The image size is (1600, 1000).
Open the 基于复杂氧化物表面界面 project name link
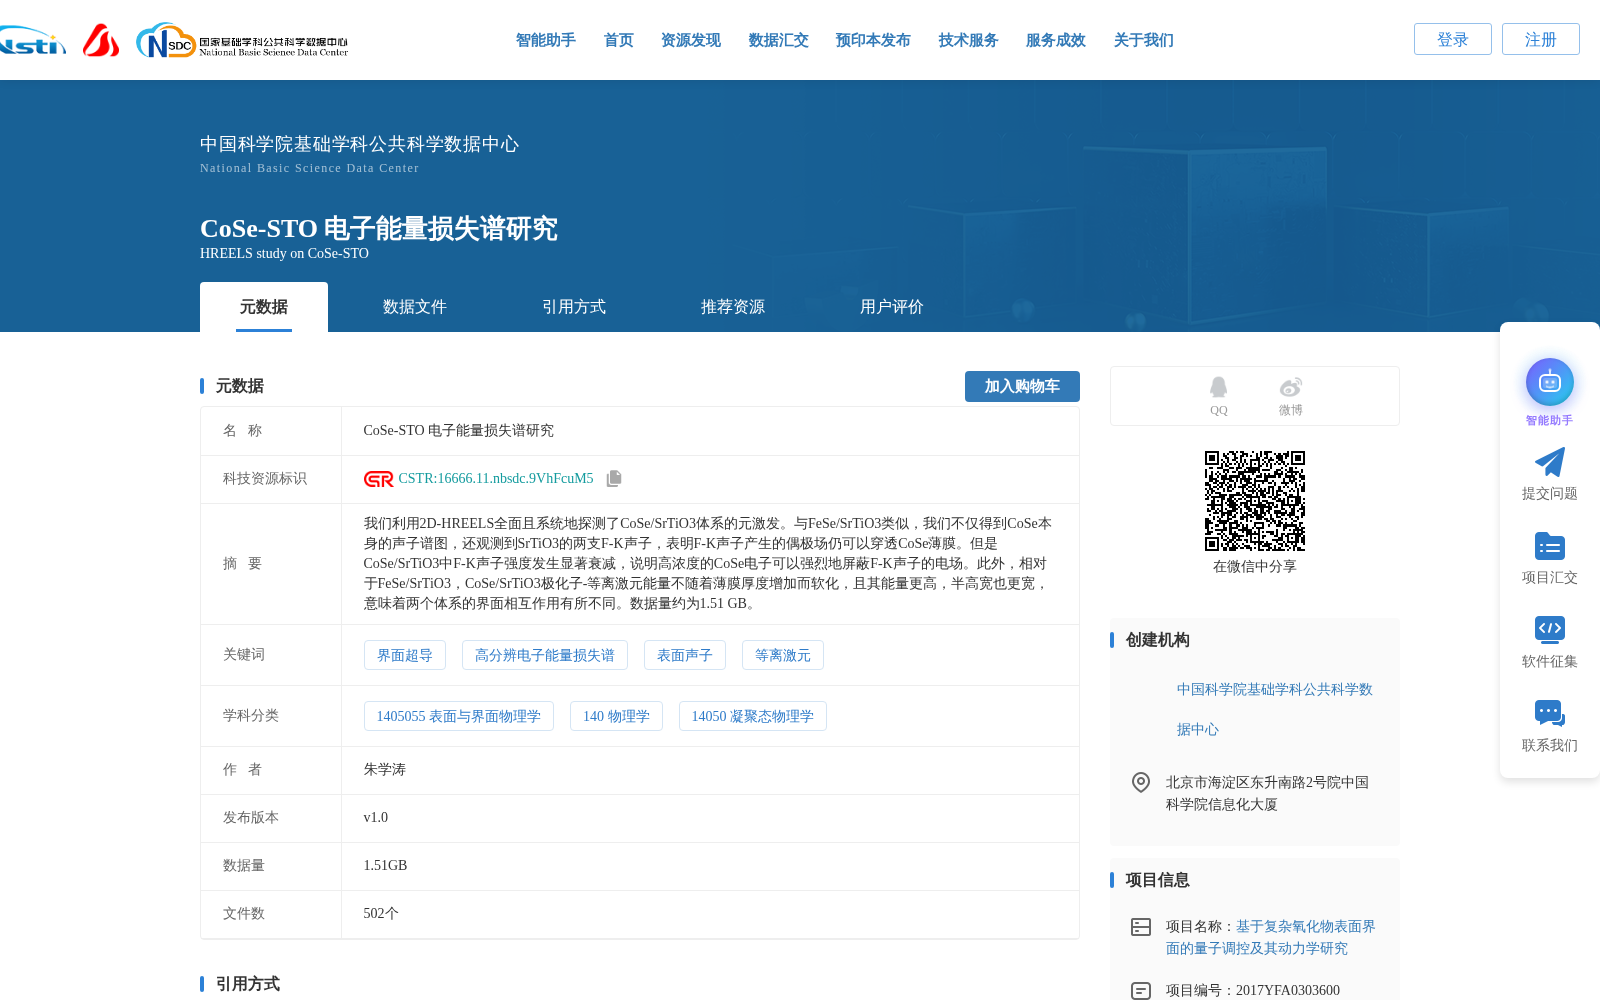pyautogui.click(x=1271, y=937)
